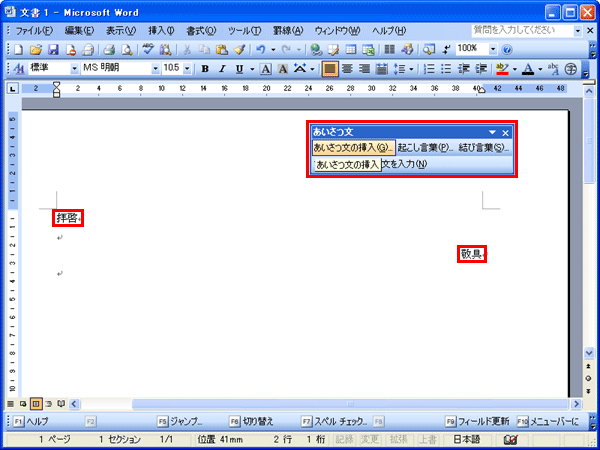Screen dimensions: 600x450
Task: Toggle Italic formatting
Action: point(222,69)
